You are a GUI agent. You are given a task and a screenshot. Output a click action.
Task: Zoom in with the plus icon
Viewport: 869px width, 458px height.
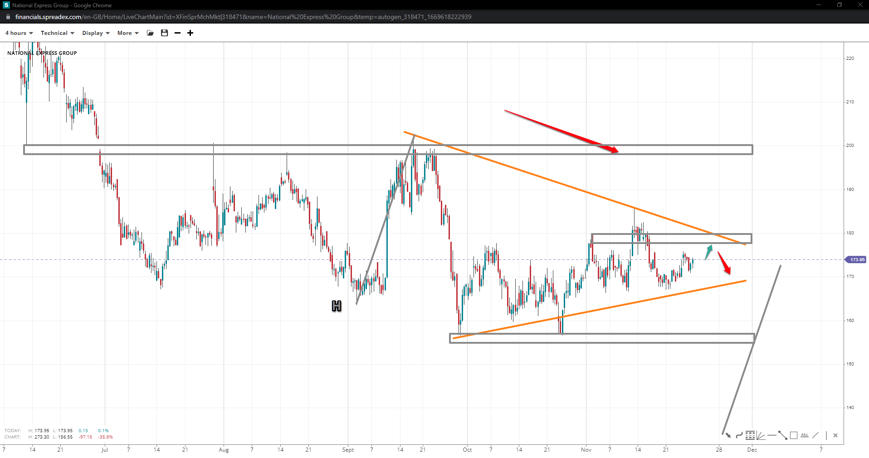(190, 33)
